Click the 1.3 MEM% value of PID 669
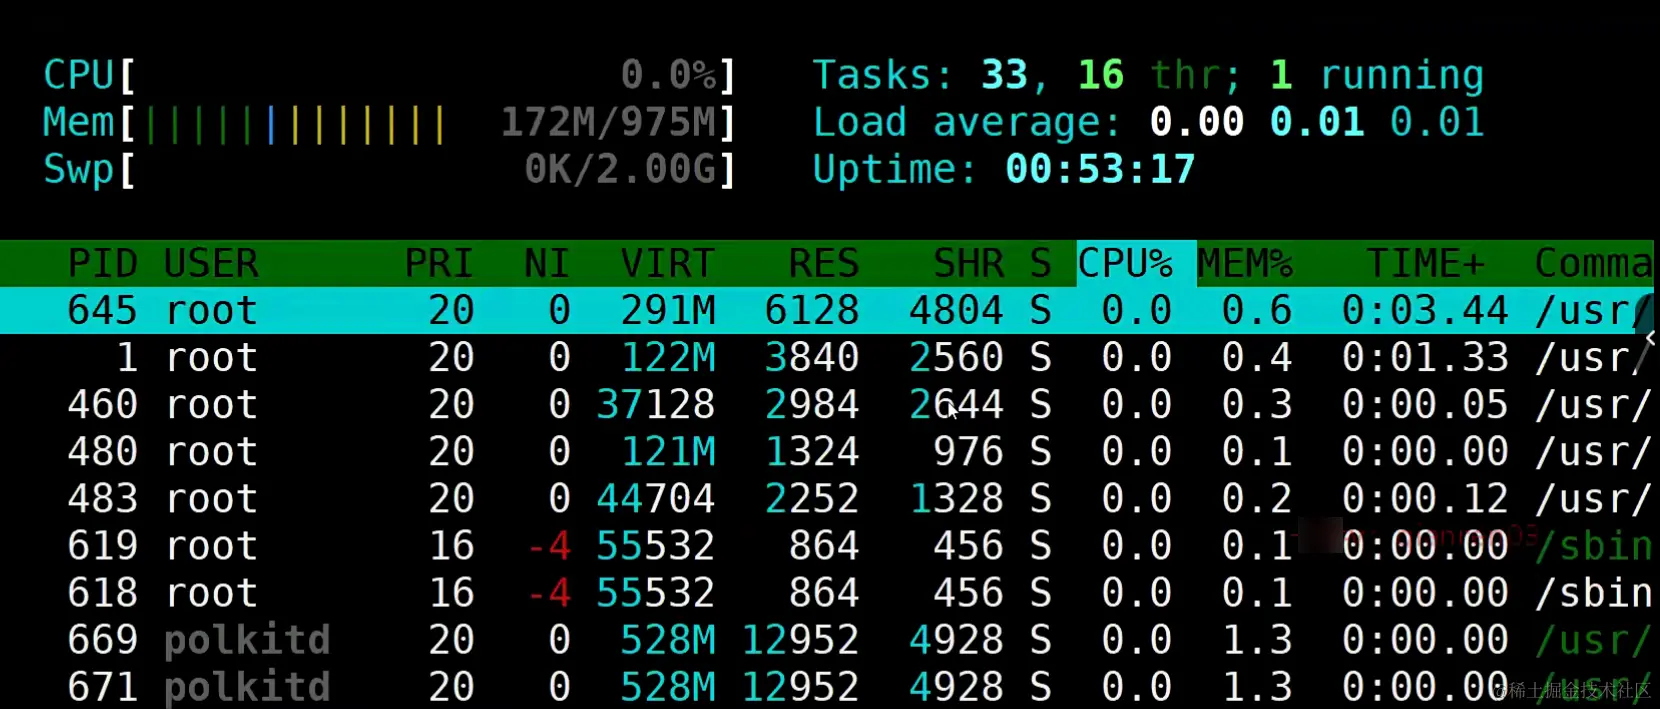1660x709 pixels. (x=1257, y=639)
